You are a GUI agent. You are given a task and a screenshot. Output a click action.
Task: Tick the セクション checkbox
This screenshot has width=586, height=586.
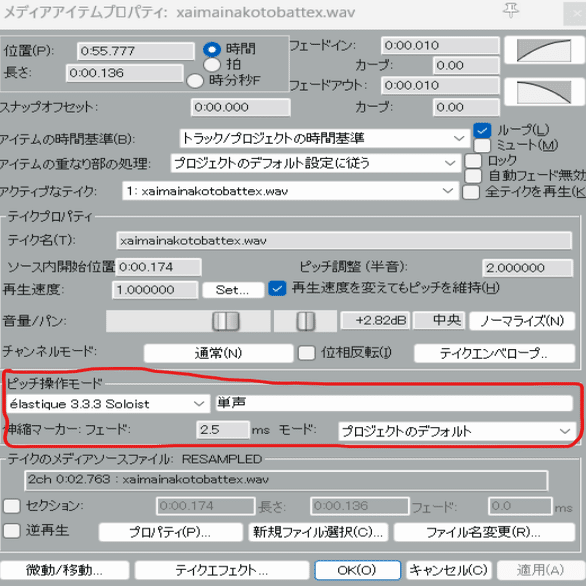pos(12,506)
